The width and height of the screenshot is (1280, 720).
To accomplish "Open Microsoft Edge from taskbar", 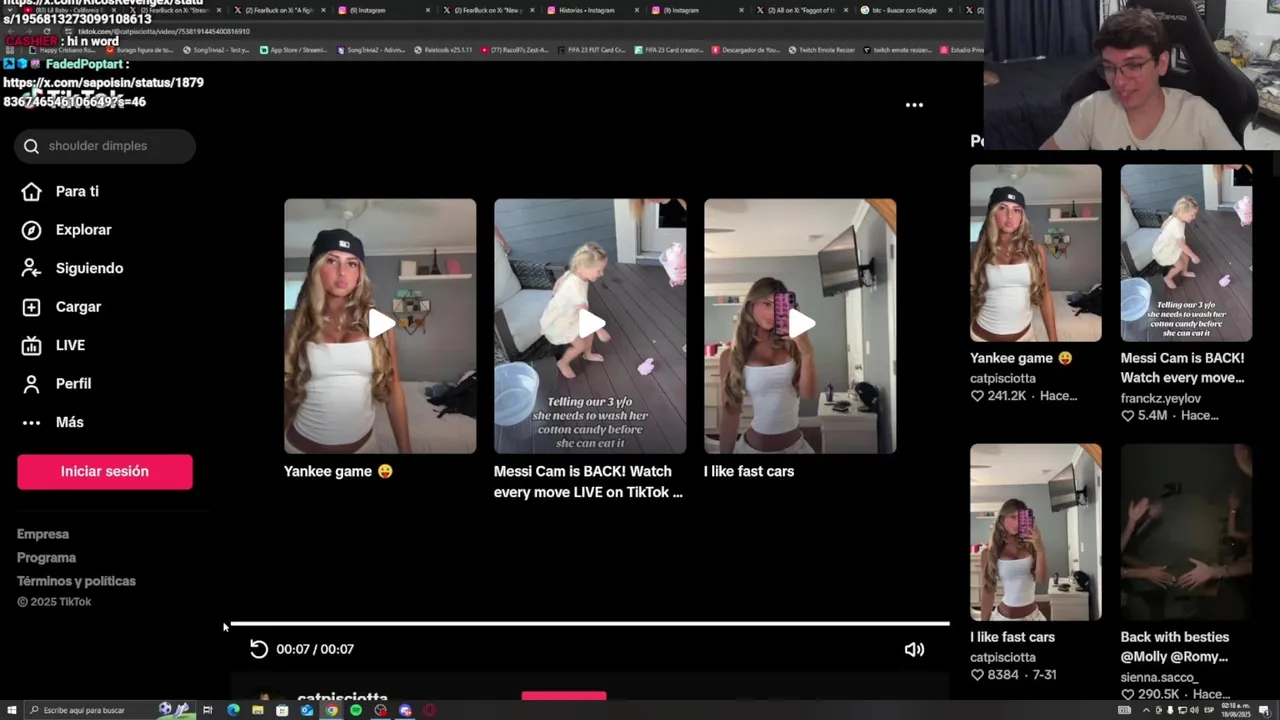I will point(233,710).
